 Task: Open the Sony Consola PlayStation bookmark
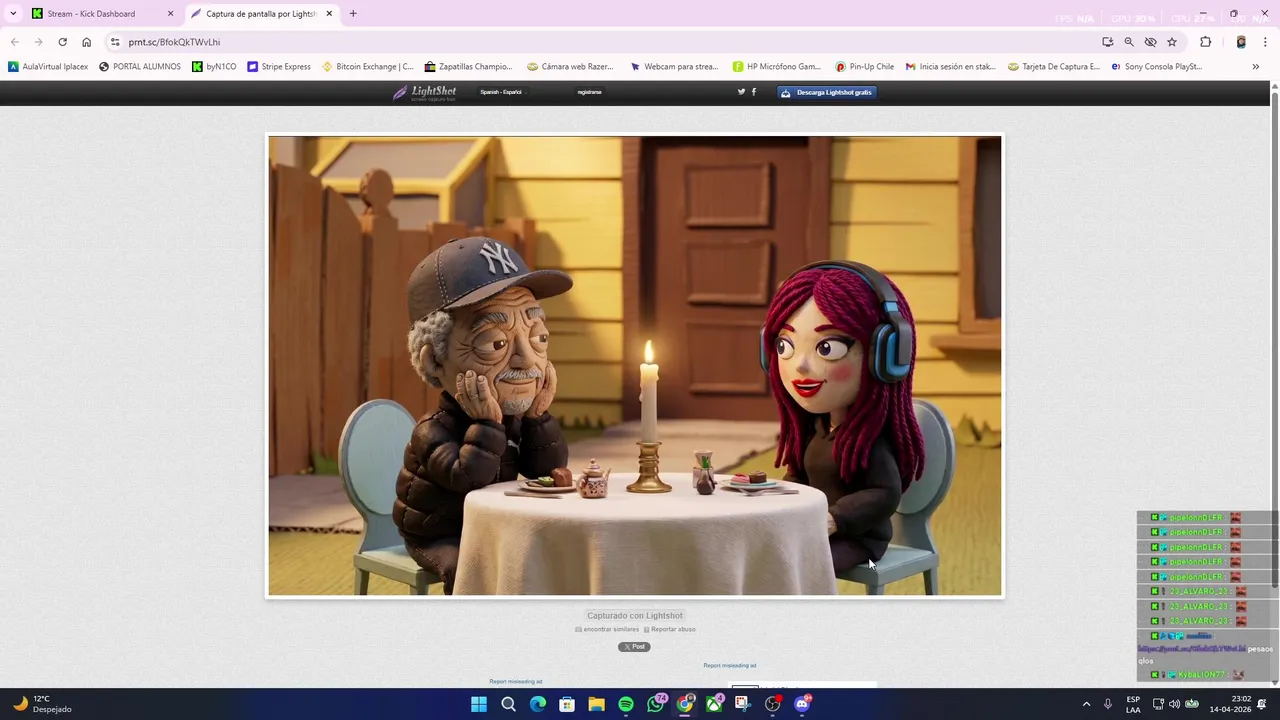click(1157, 67)
